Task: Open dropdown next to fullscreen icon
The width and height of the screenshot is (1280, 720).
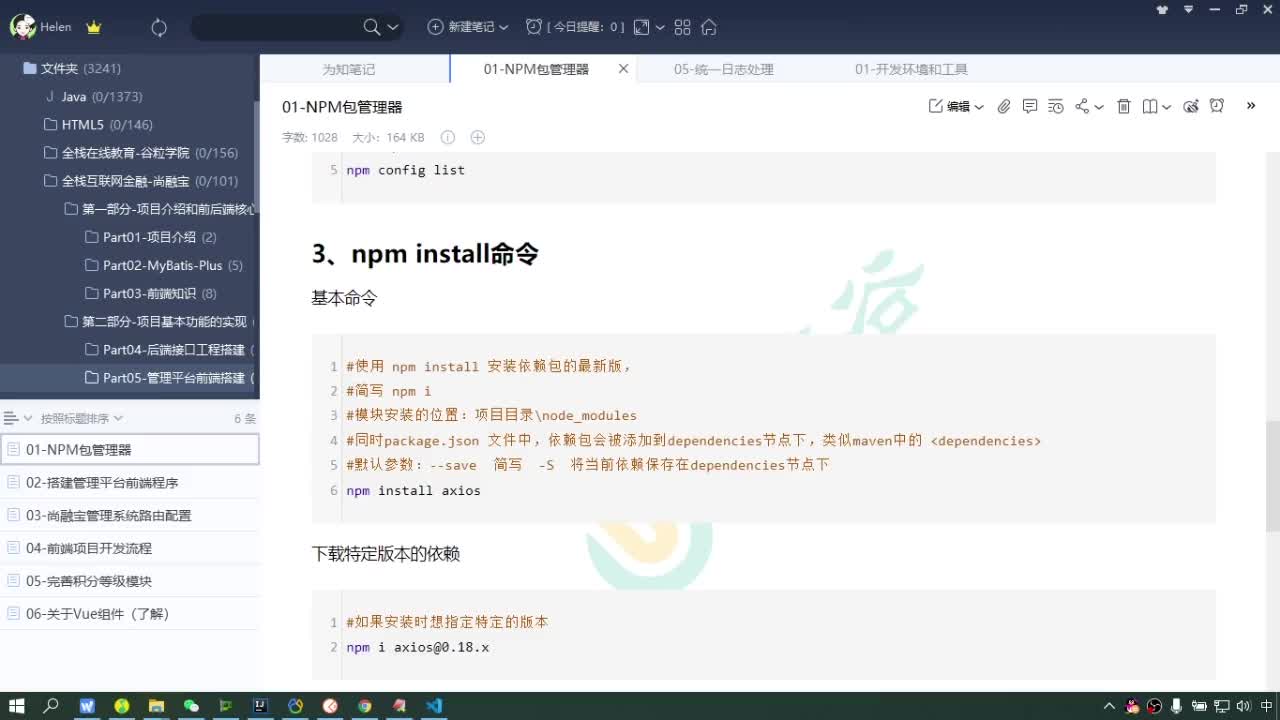Action: pos(660,27)
